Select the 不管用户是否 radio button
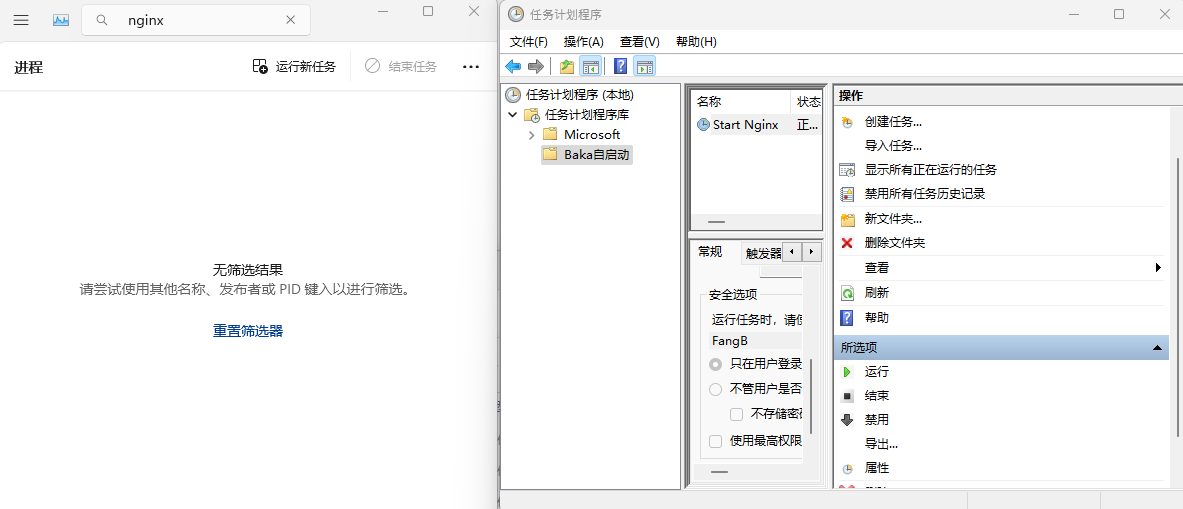This screenshot has width=1183, height=509. [x=715, y=389]
